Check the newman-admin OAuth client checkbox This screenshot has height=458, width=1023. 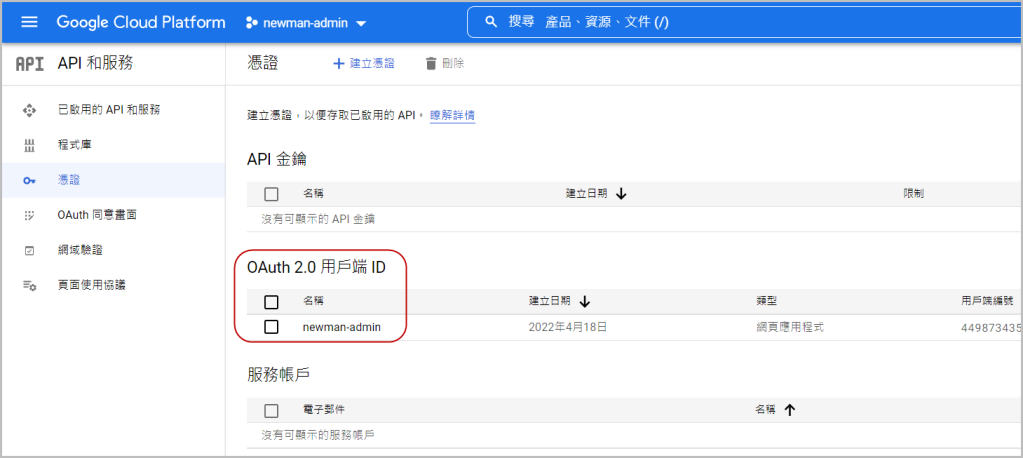271,327
